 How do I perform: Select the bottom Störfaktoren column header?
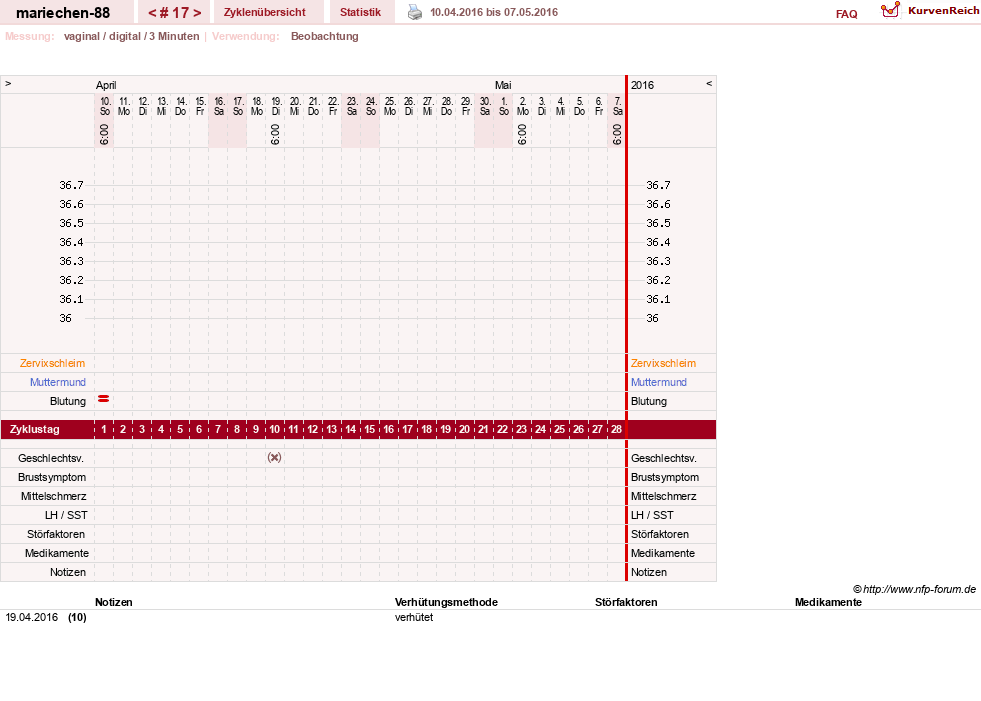point(626,602)
